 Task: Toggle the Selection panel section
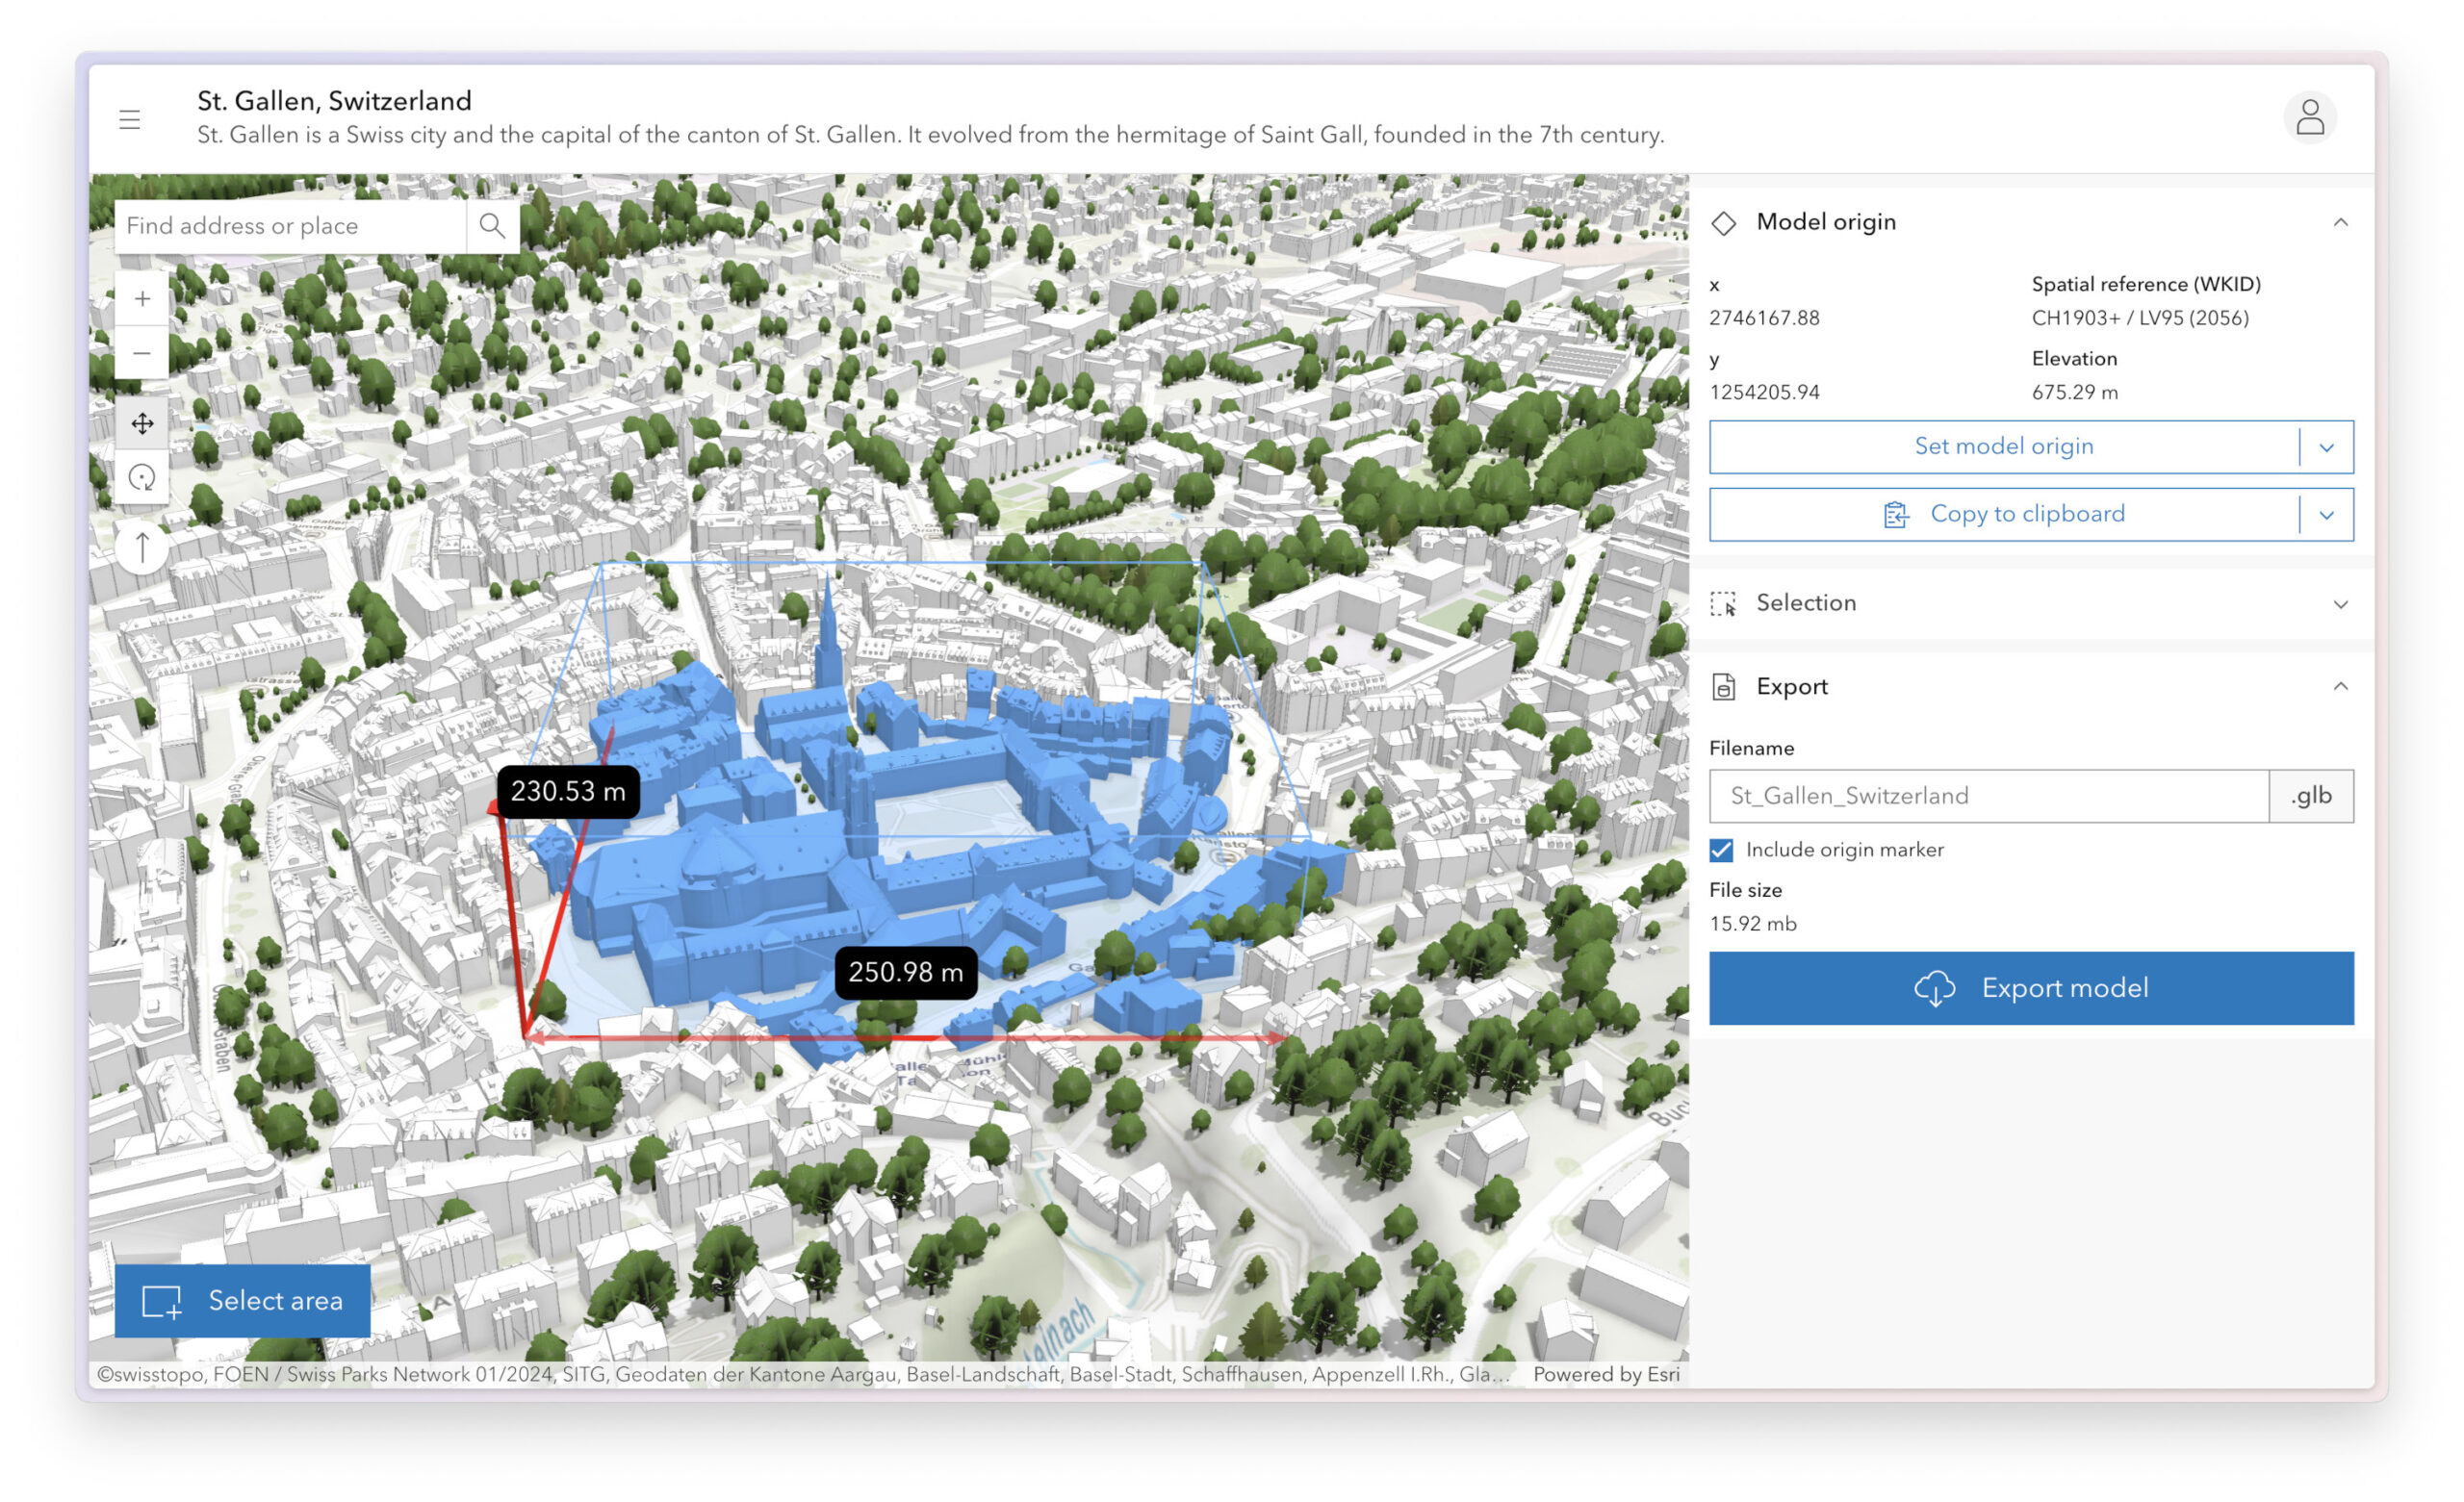click(2340, 604)
